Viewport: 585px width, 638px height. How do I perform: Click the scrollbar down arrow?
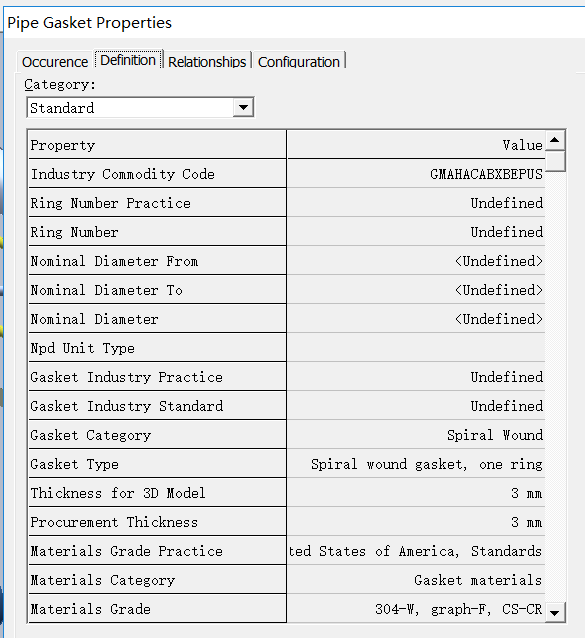click(x=555, y=612)
